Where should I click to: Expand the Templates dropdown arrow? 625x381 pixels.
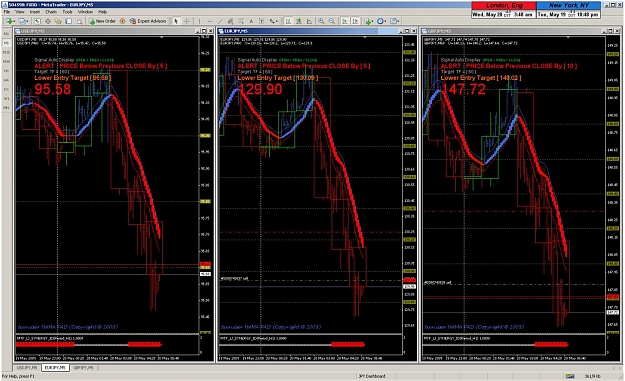398,21
